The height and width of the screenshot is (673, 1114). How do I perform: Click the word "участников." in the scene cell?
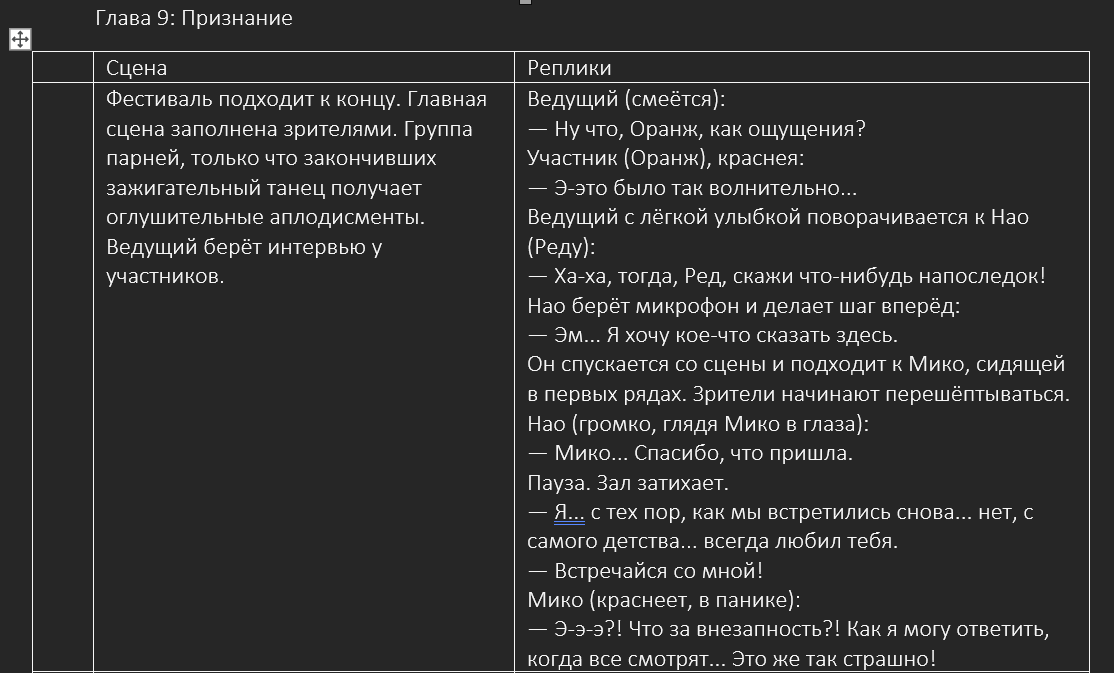point(165,276)
